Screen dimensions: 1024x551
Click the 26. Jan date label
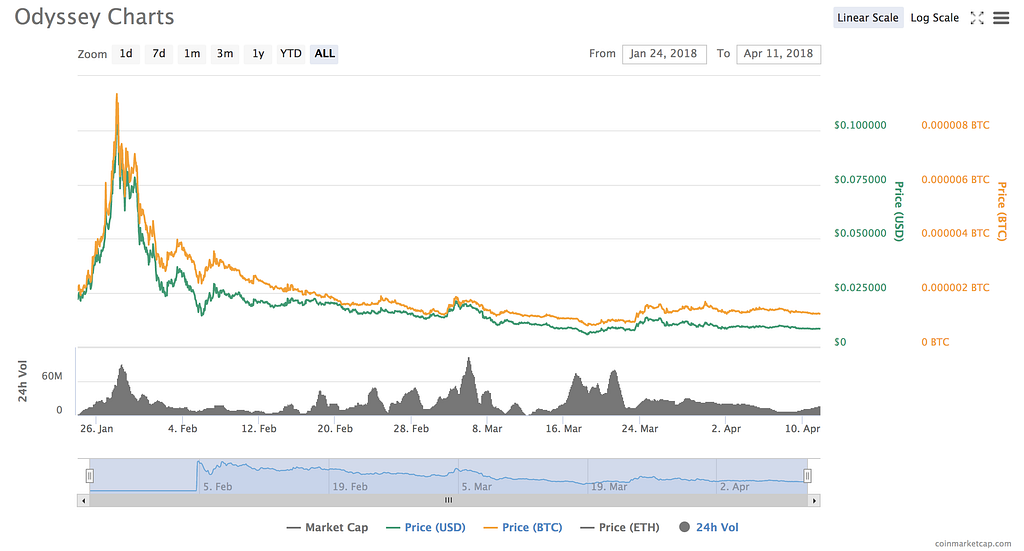(97, 429)
